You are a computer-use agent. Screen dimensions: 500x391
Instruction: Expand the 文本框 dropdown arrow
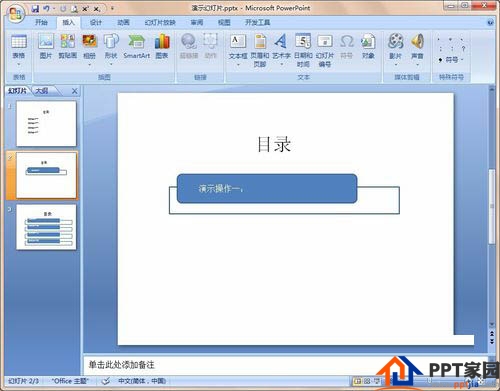point(238,64)
